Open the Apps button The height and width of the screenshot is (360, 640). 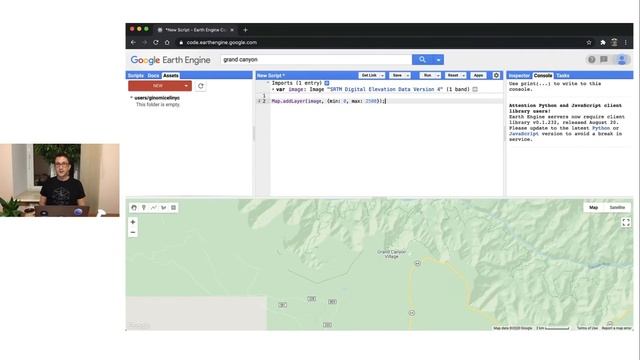coord(478,76)
